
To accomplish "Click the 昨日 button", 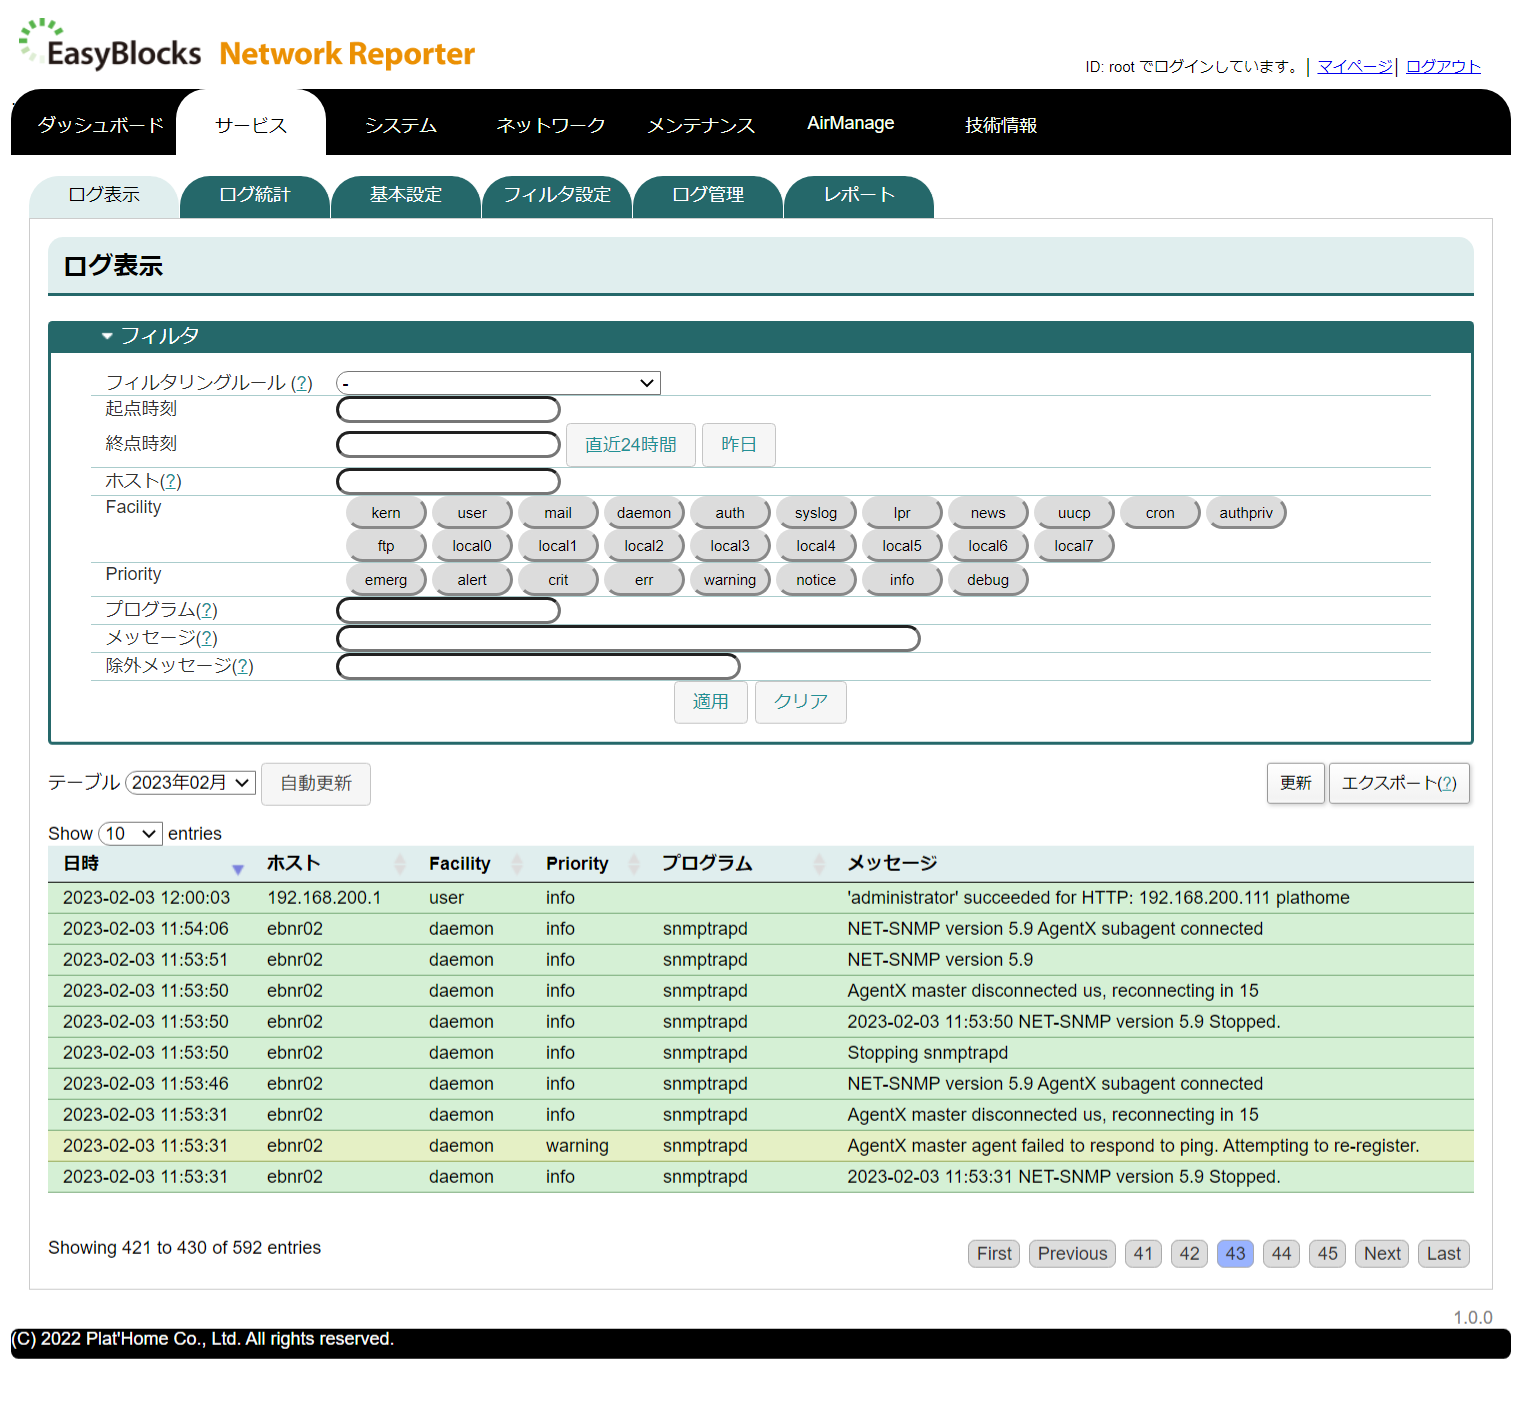I will pyautogui.click(x=739, y=445).
